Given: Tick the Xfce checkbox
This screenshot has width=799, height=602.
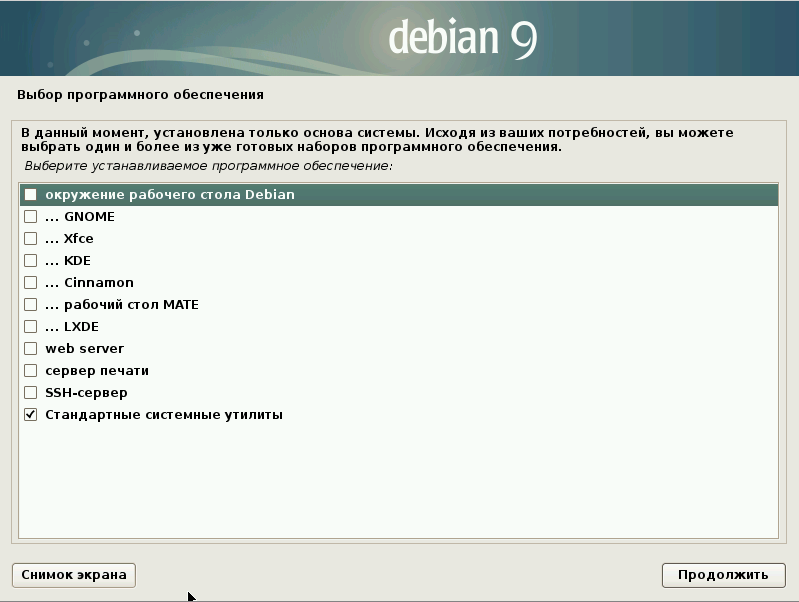Looking at the screenshot, I should pos(31,239).
